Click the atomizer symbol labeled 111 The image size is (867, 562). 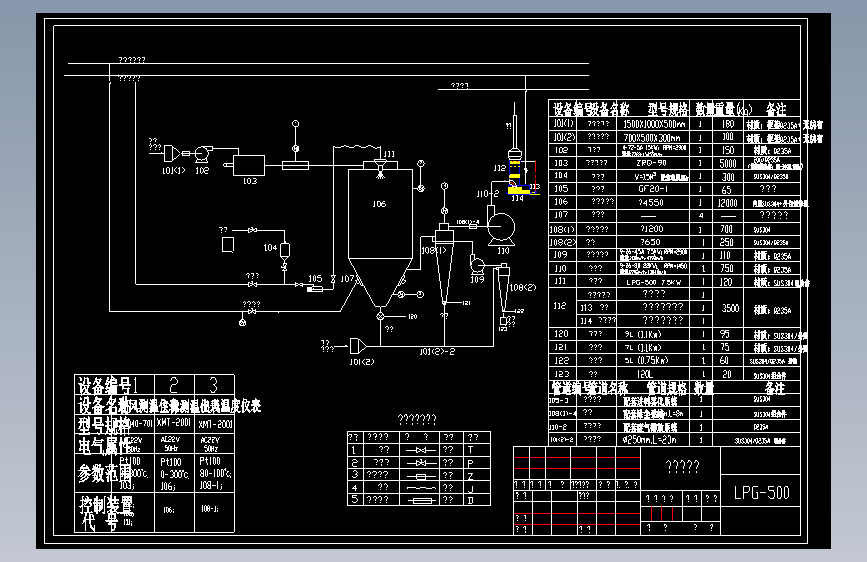tap(380, 167)
